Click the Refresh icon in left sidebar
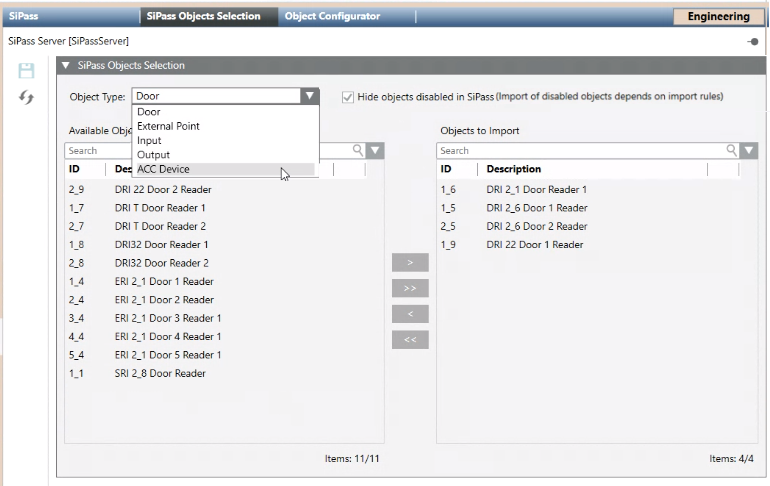This screenshot has width=770, height=486. 27,96
